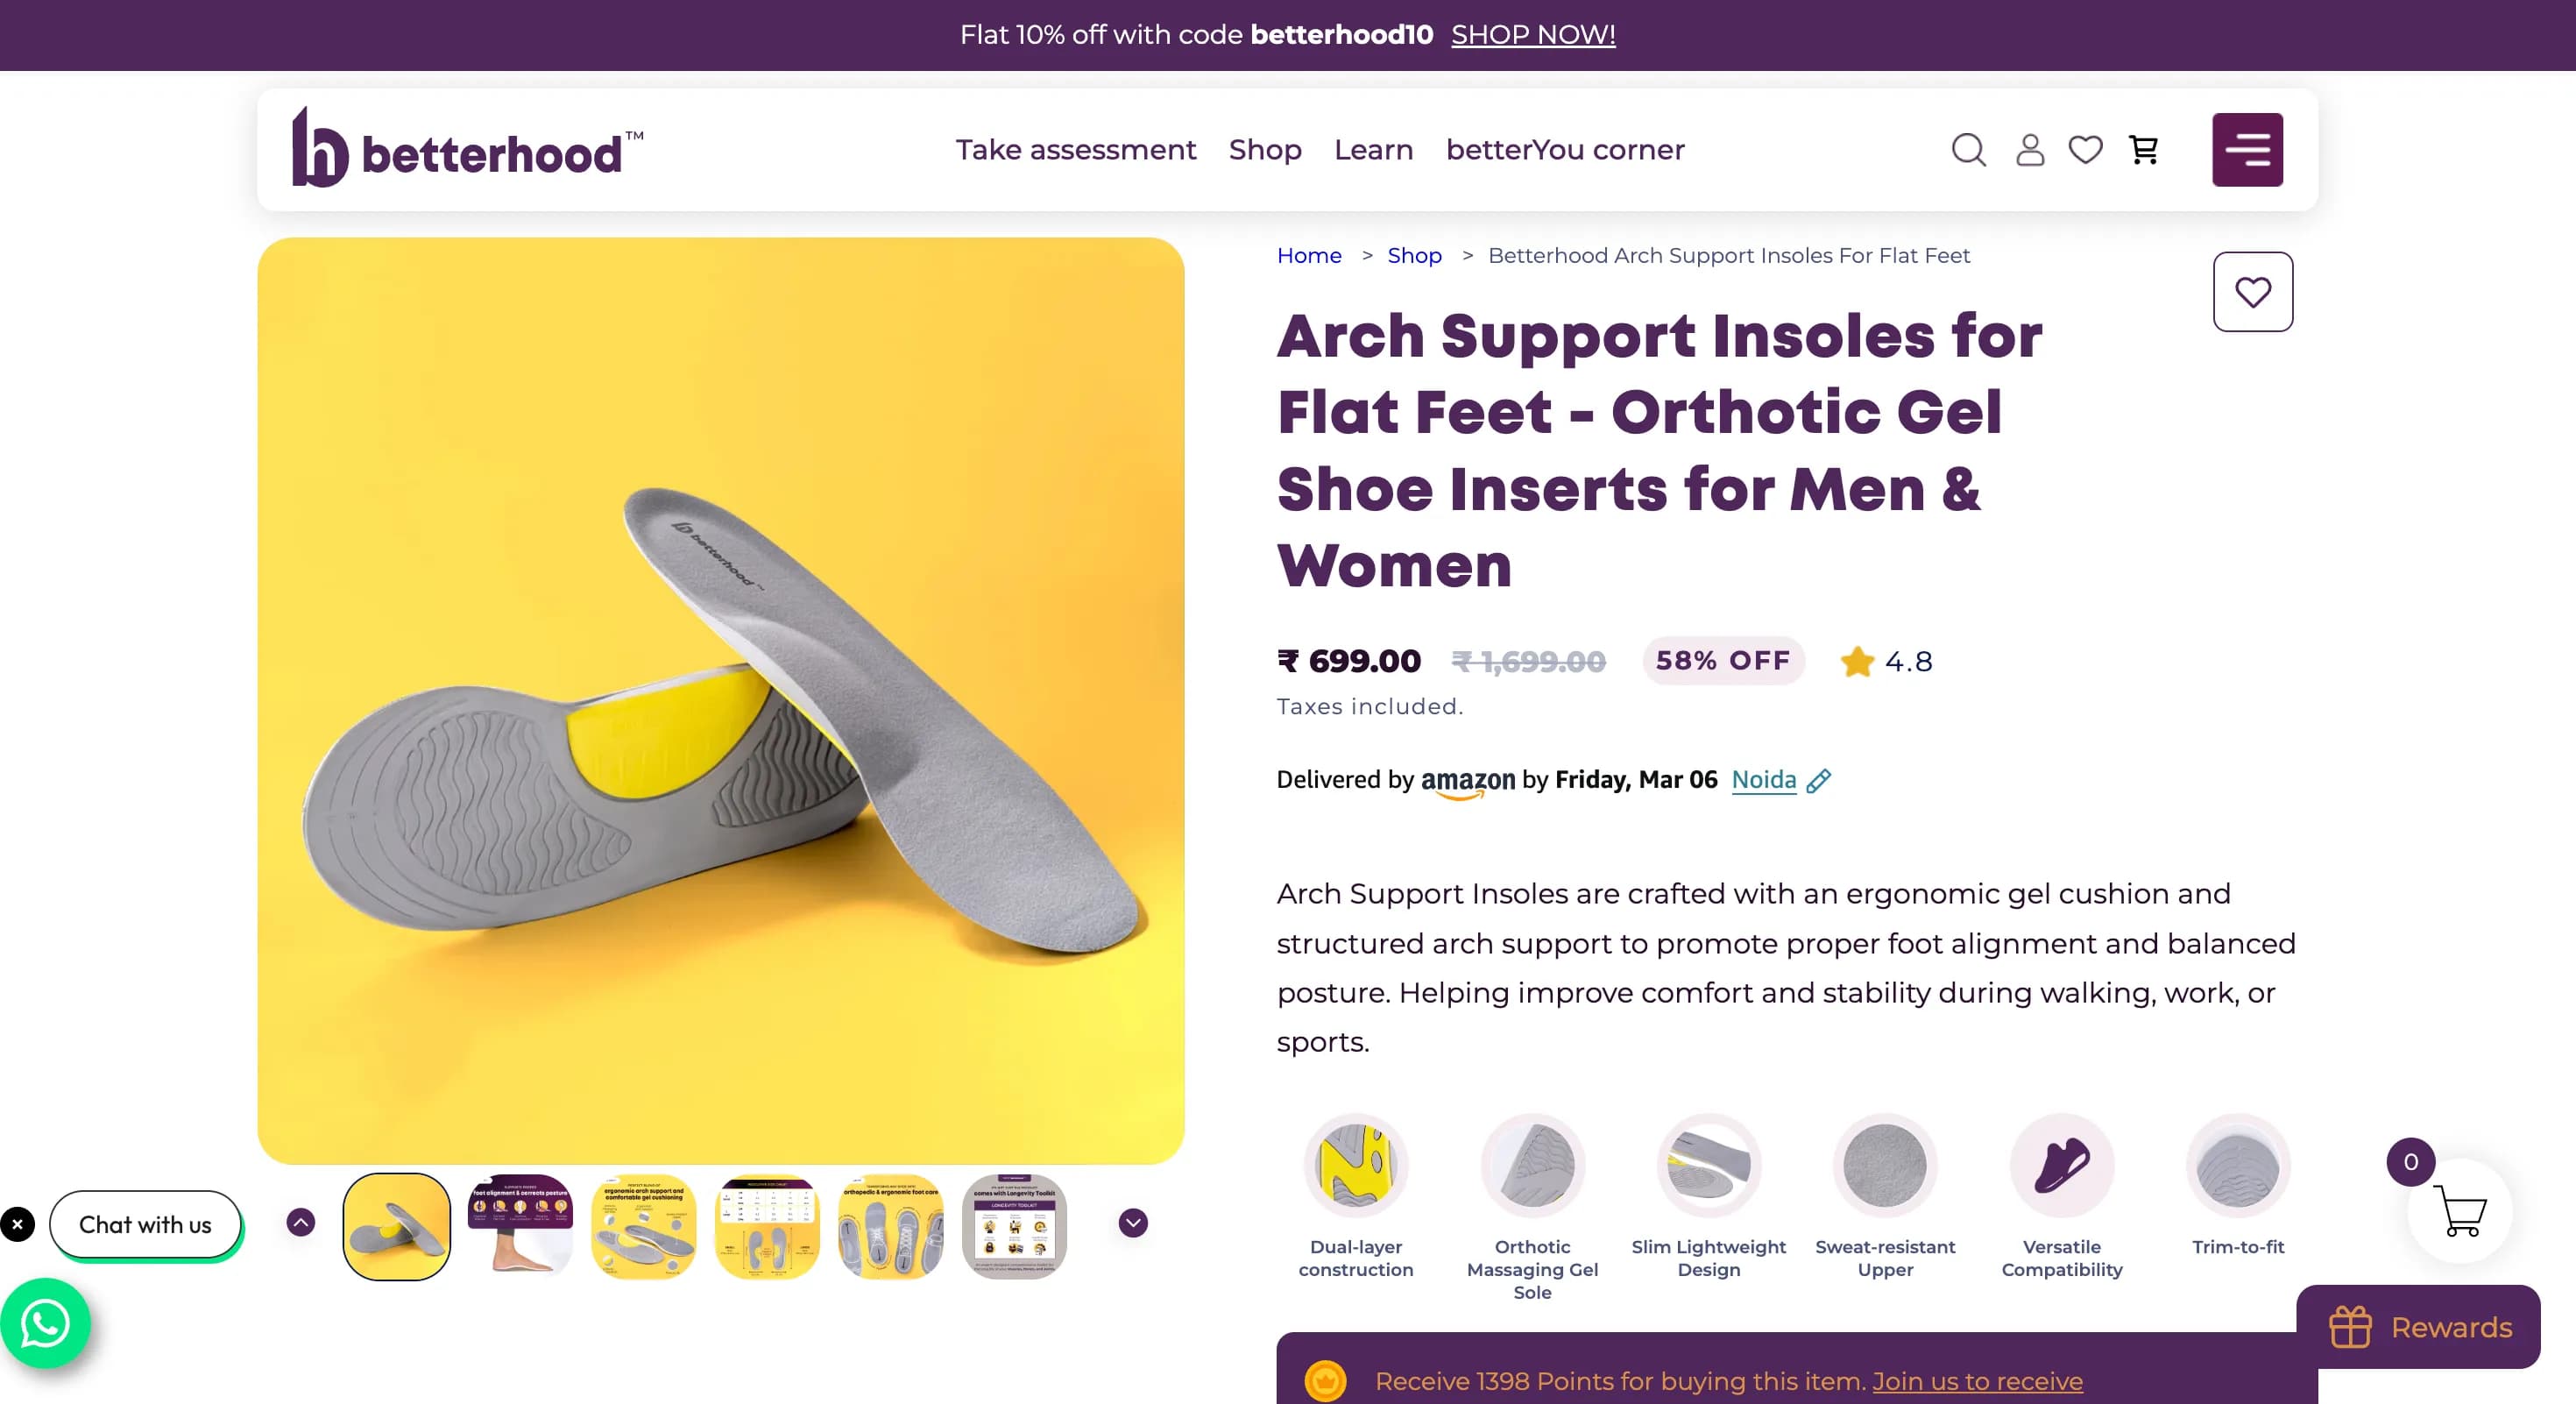
Task: Open the search icon in header
Action: coord(1968,150)
